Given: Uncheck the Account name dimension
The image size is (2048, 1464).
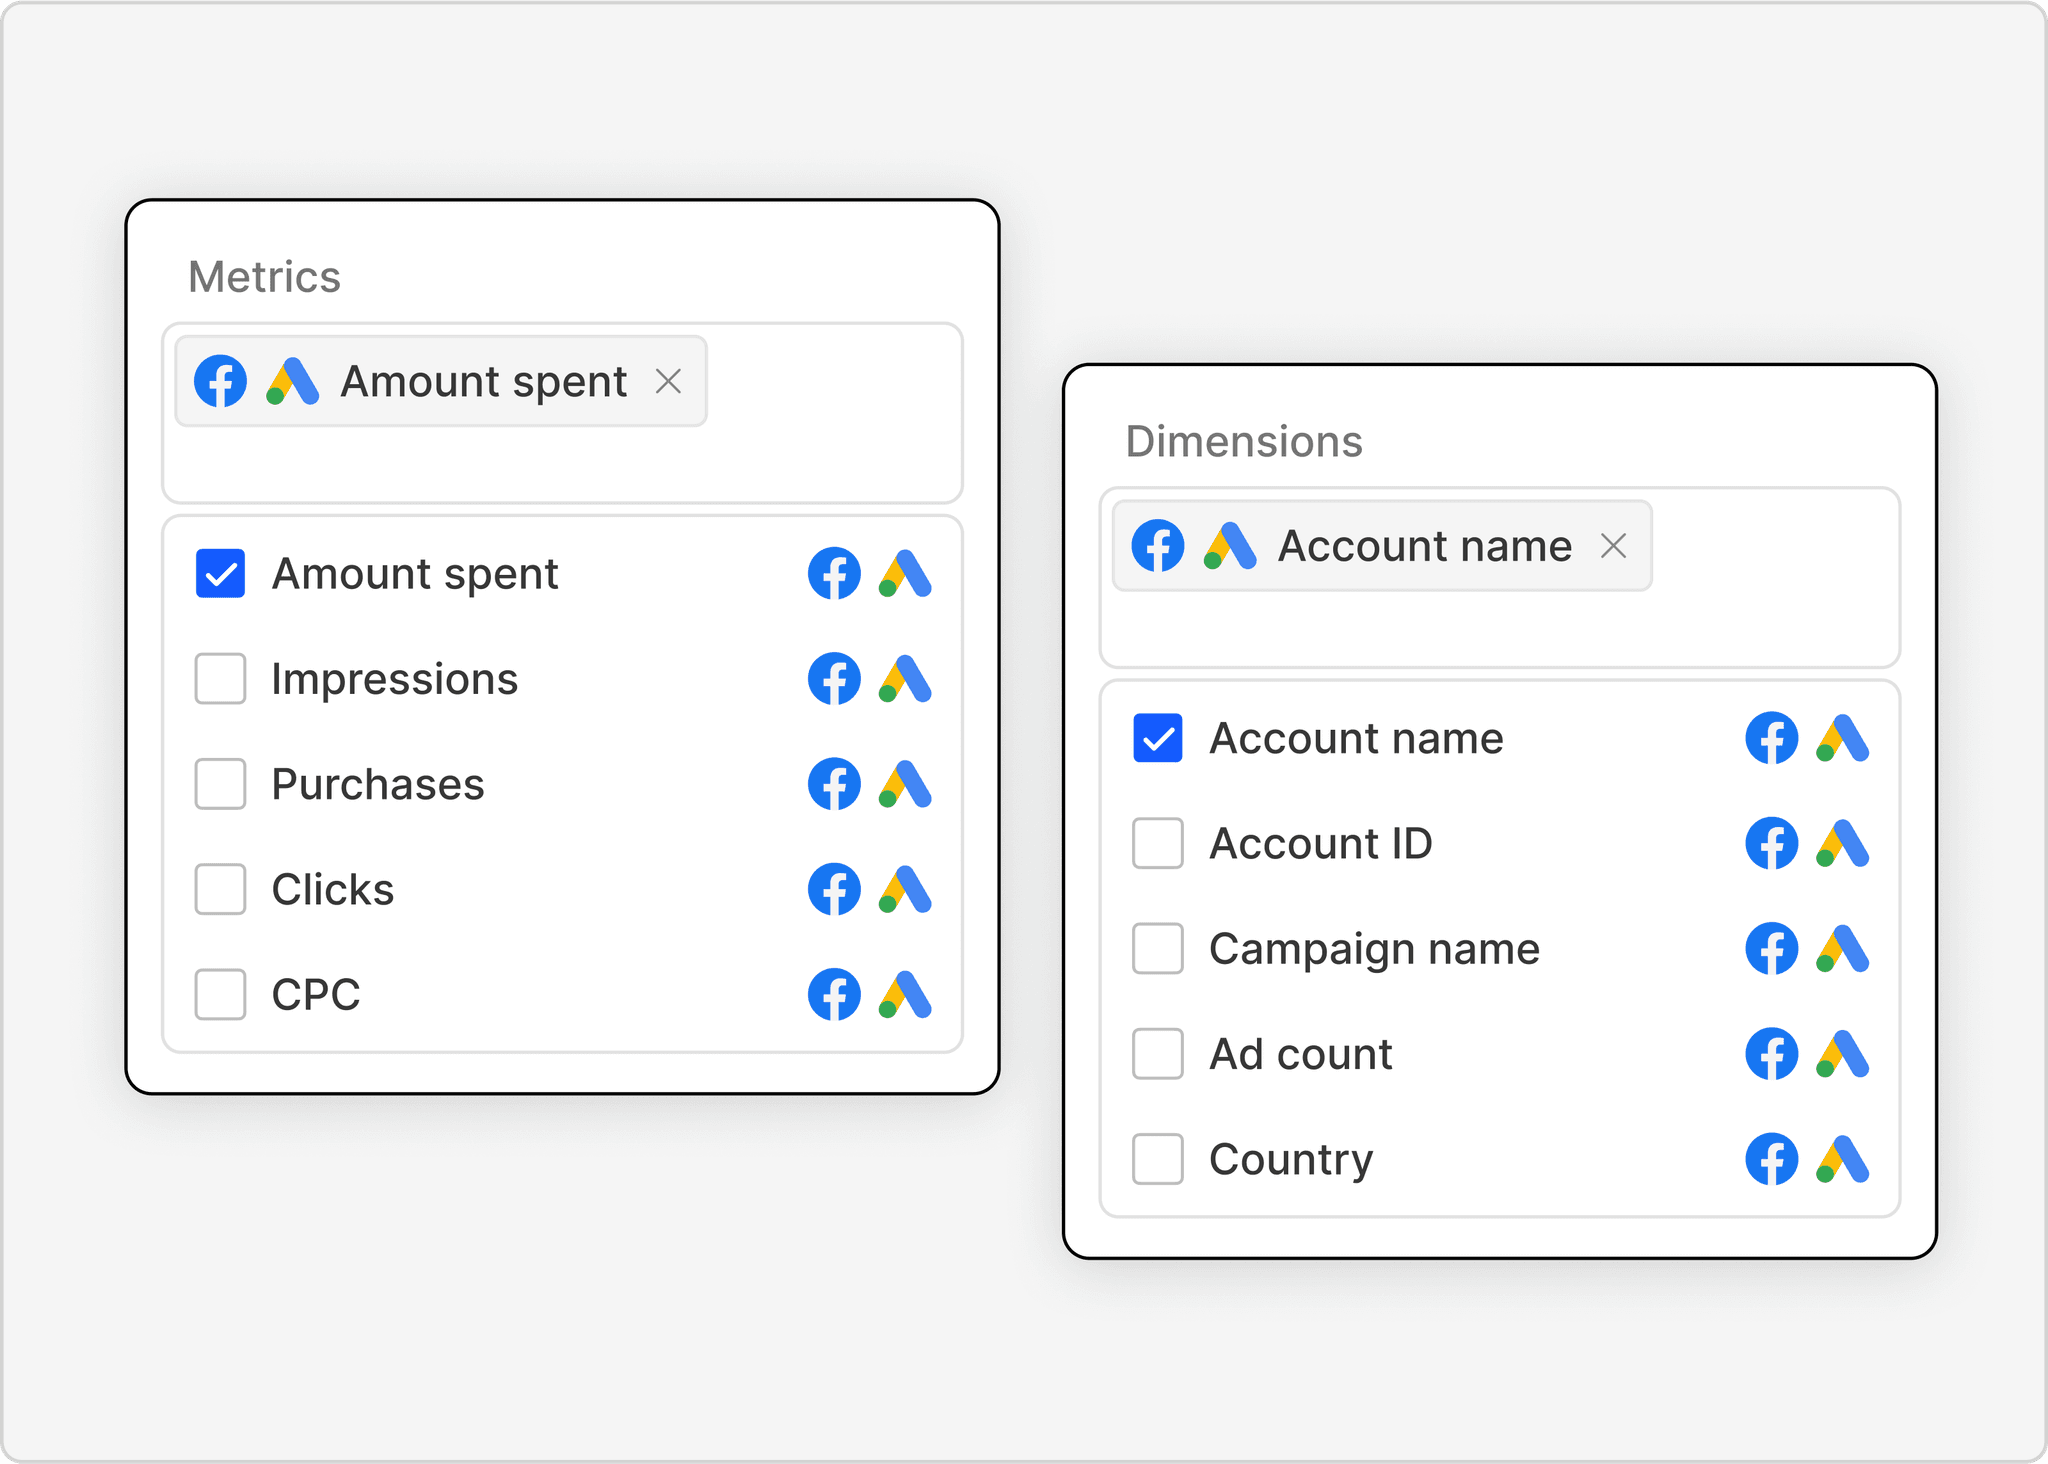Looking at the screenshot, I should [1157, 738].
